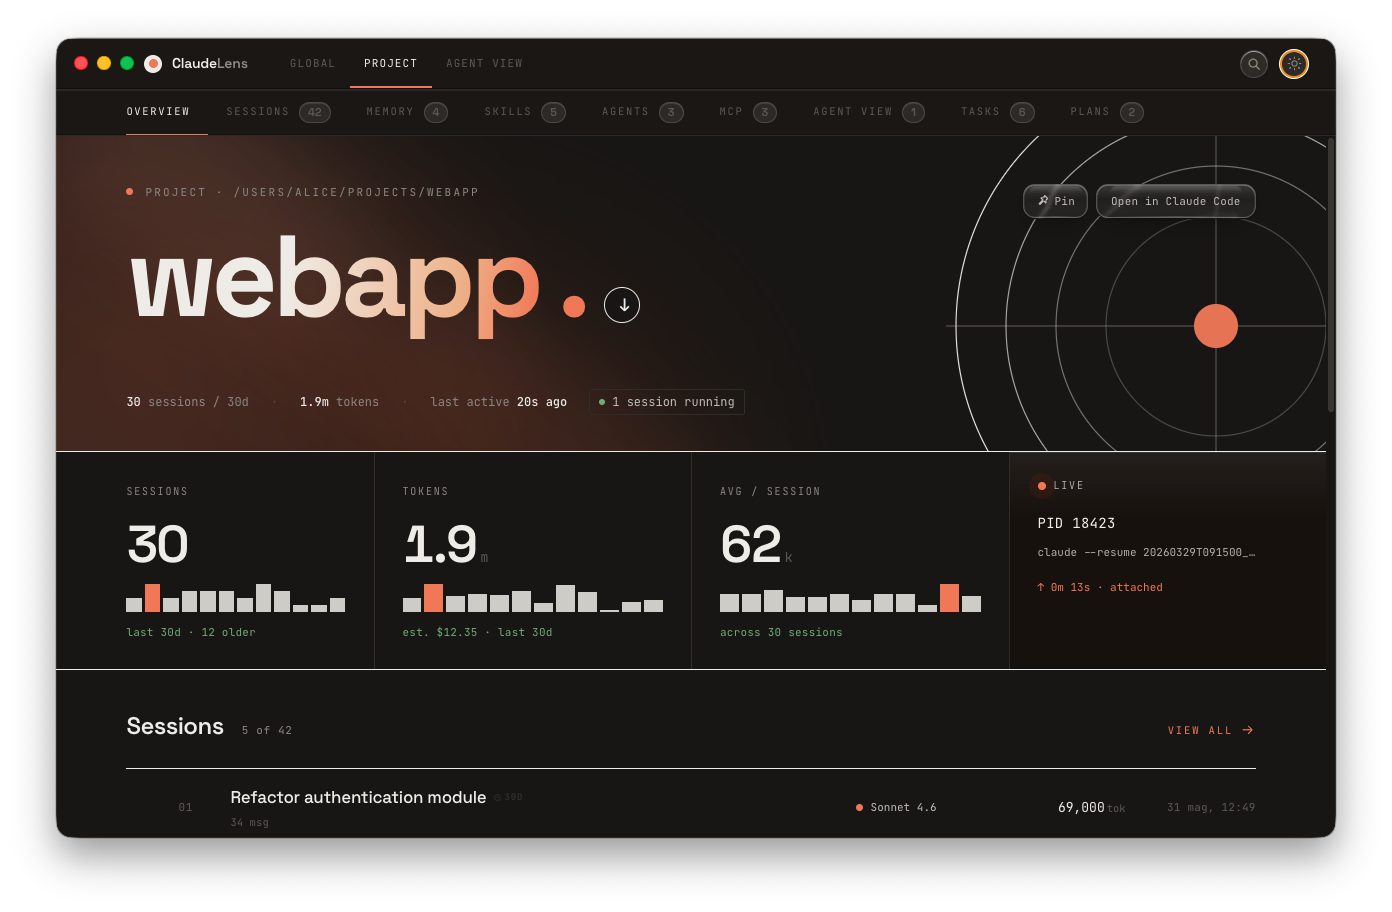
Task: Click the 1 session running badge
Action: 667,402
